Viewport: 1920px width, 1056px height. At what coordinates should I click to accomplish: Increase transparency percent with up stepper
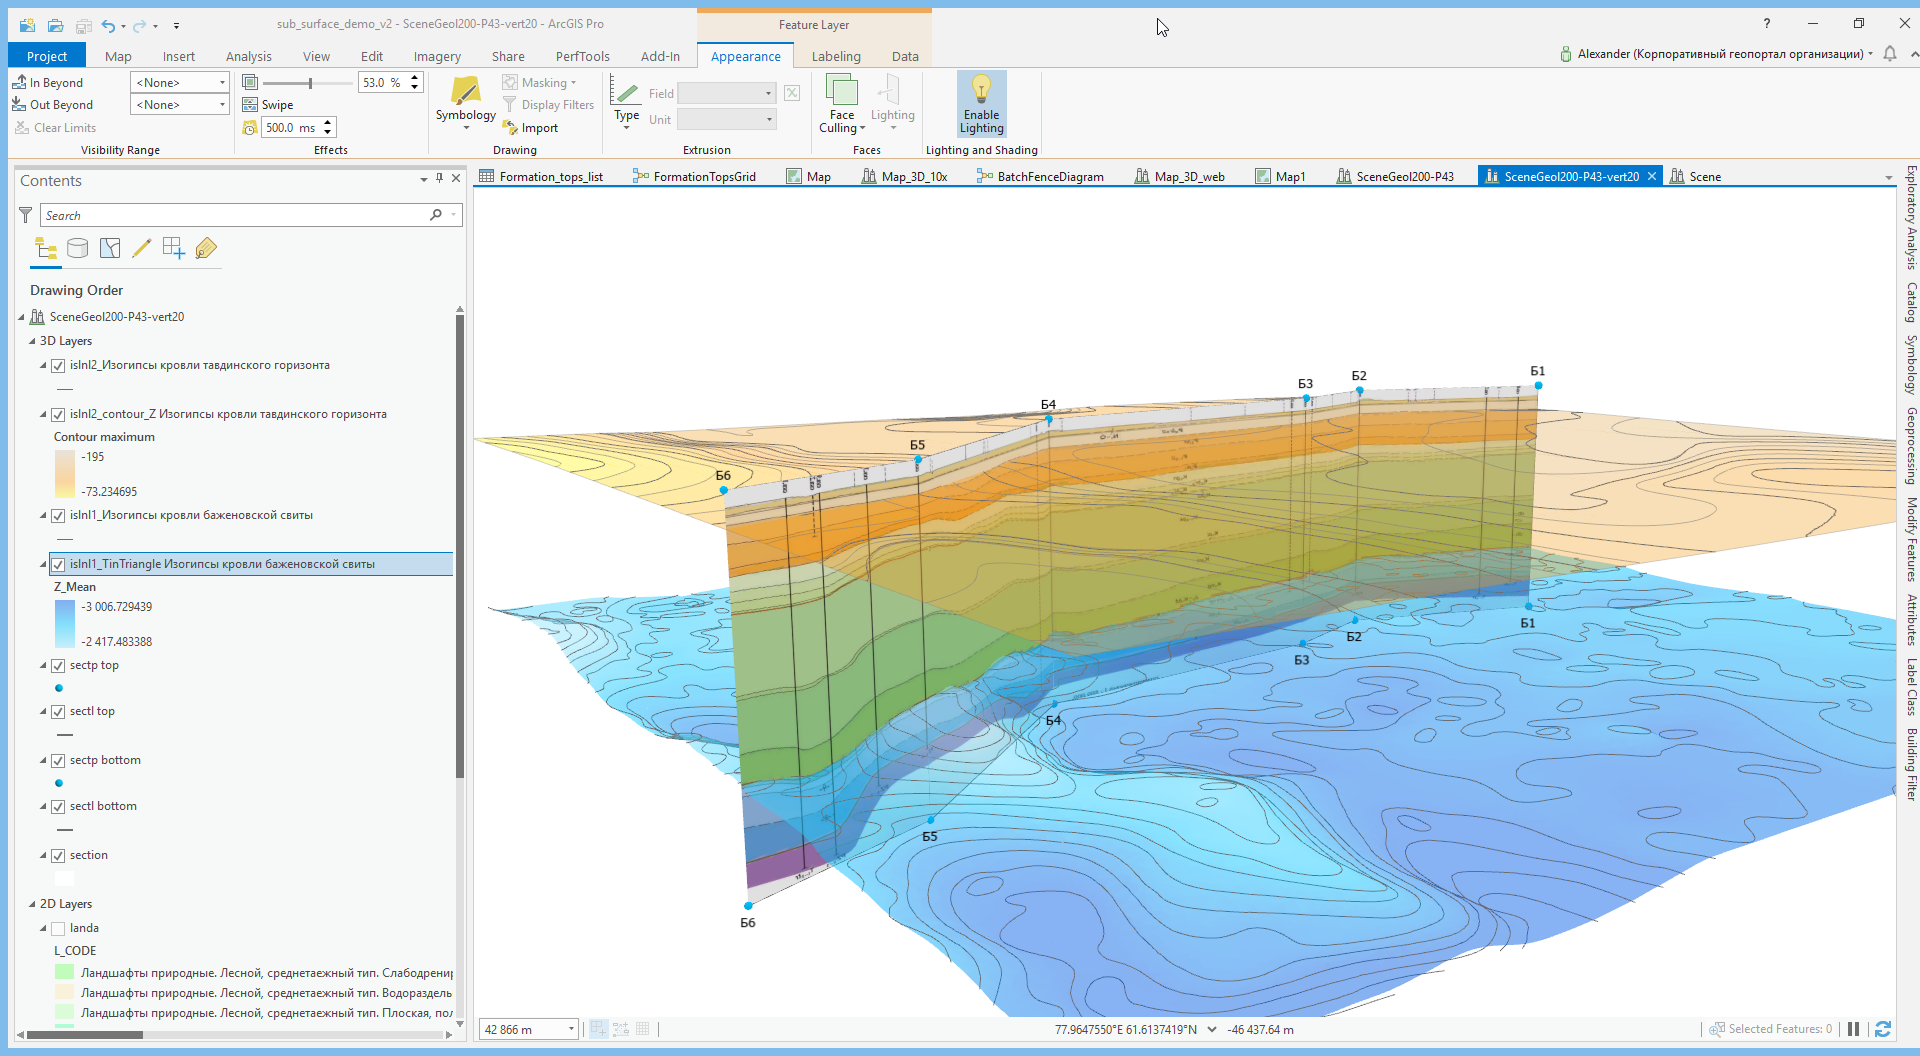pyautogui.click(x=415, y=78)
